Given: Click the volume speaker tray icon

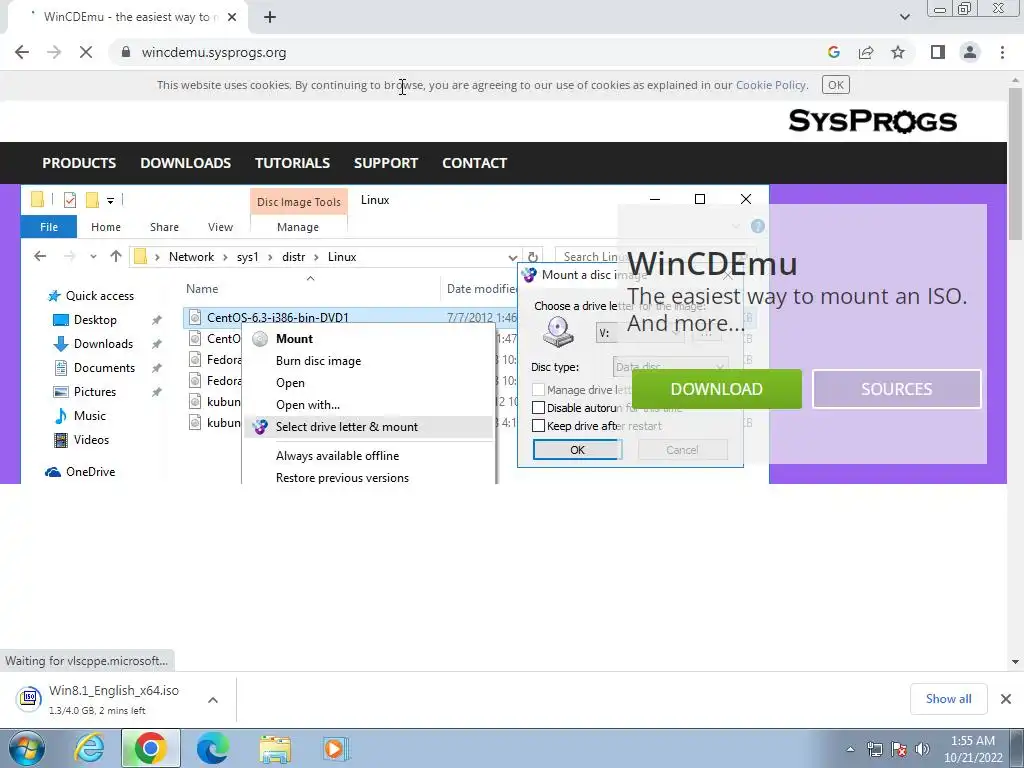Looking at the screenshot, I should (x=922, y=749).
